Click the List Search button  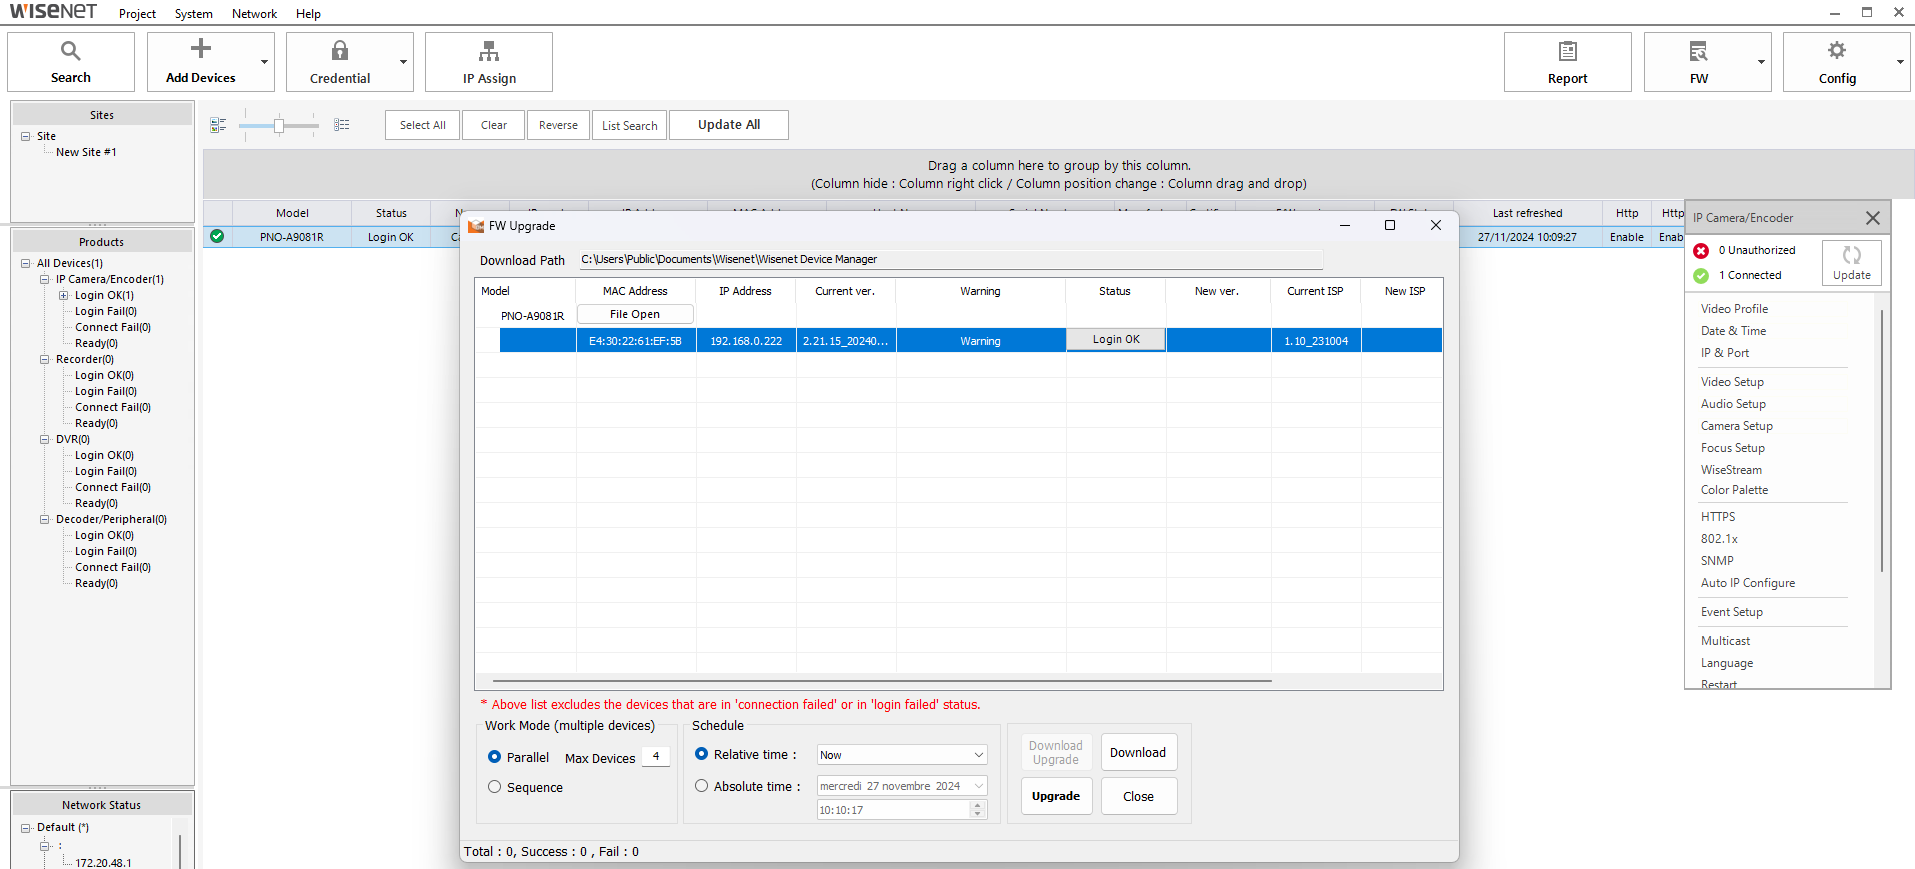click(x=629, y=125)
